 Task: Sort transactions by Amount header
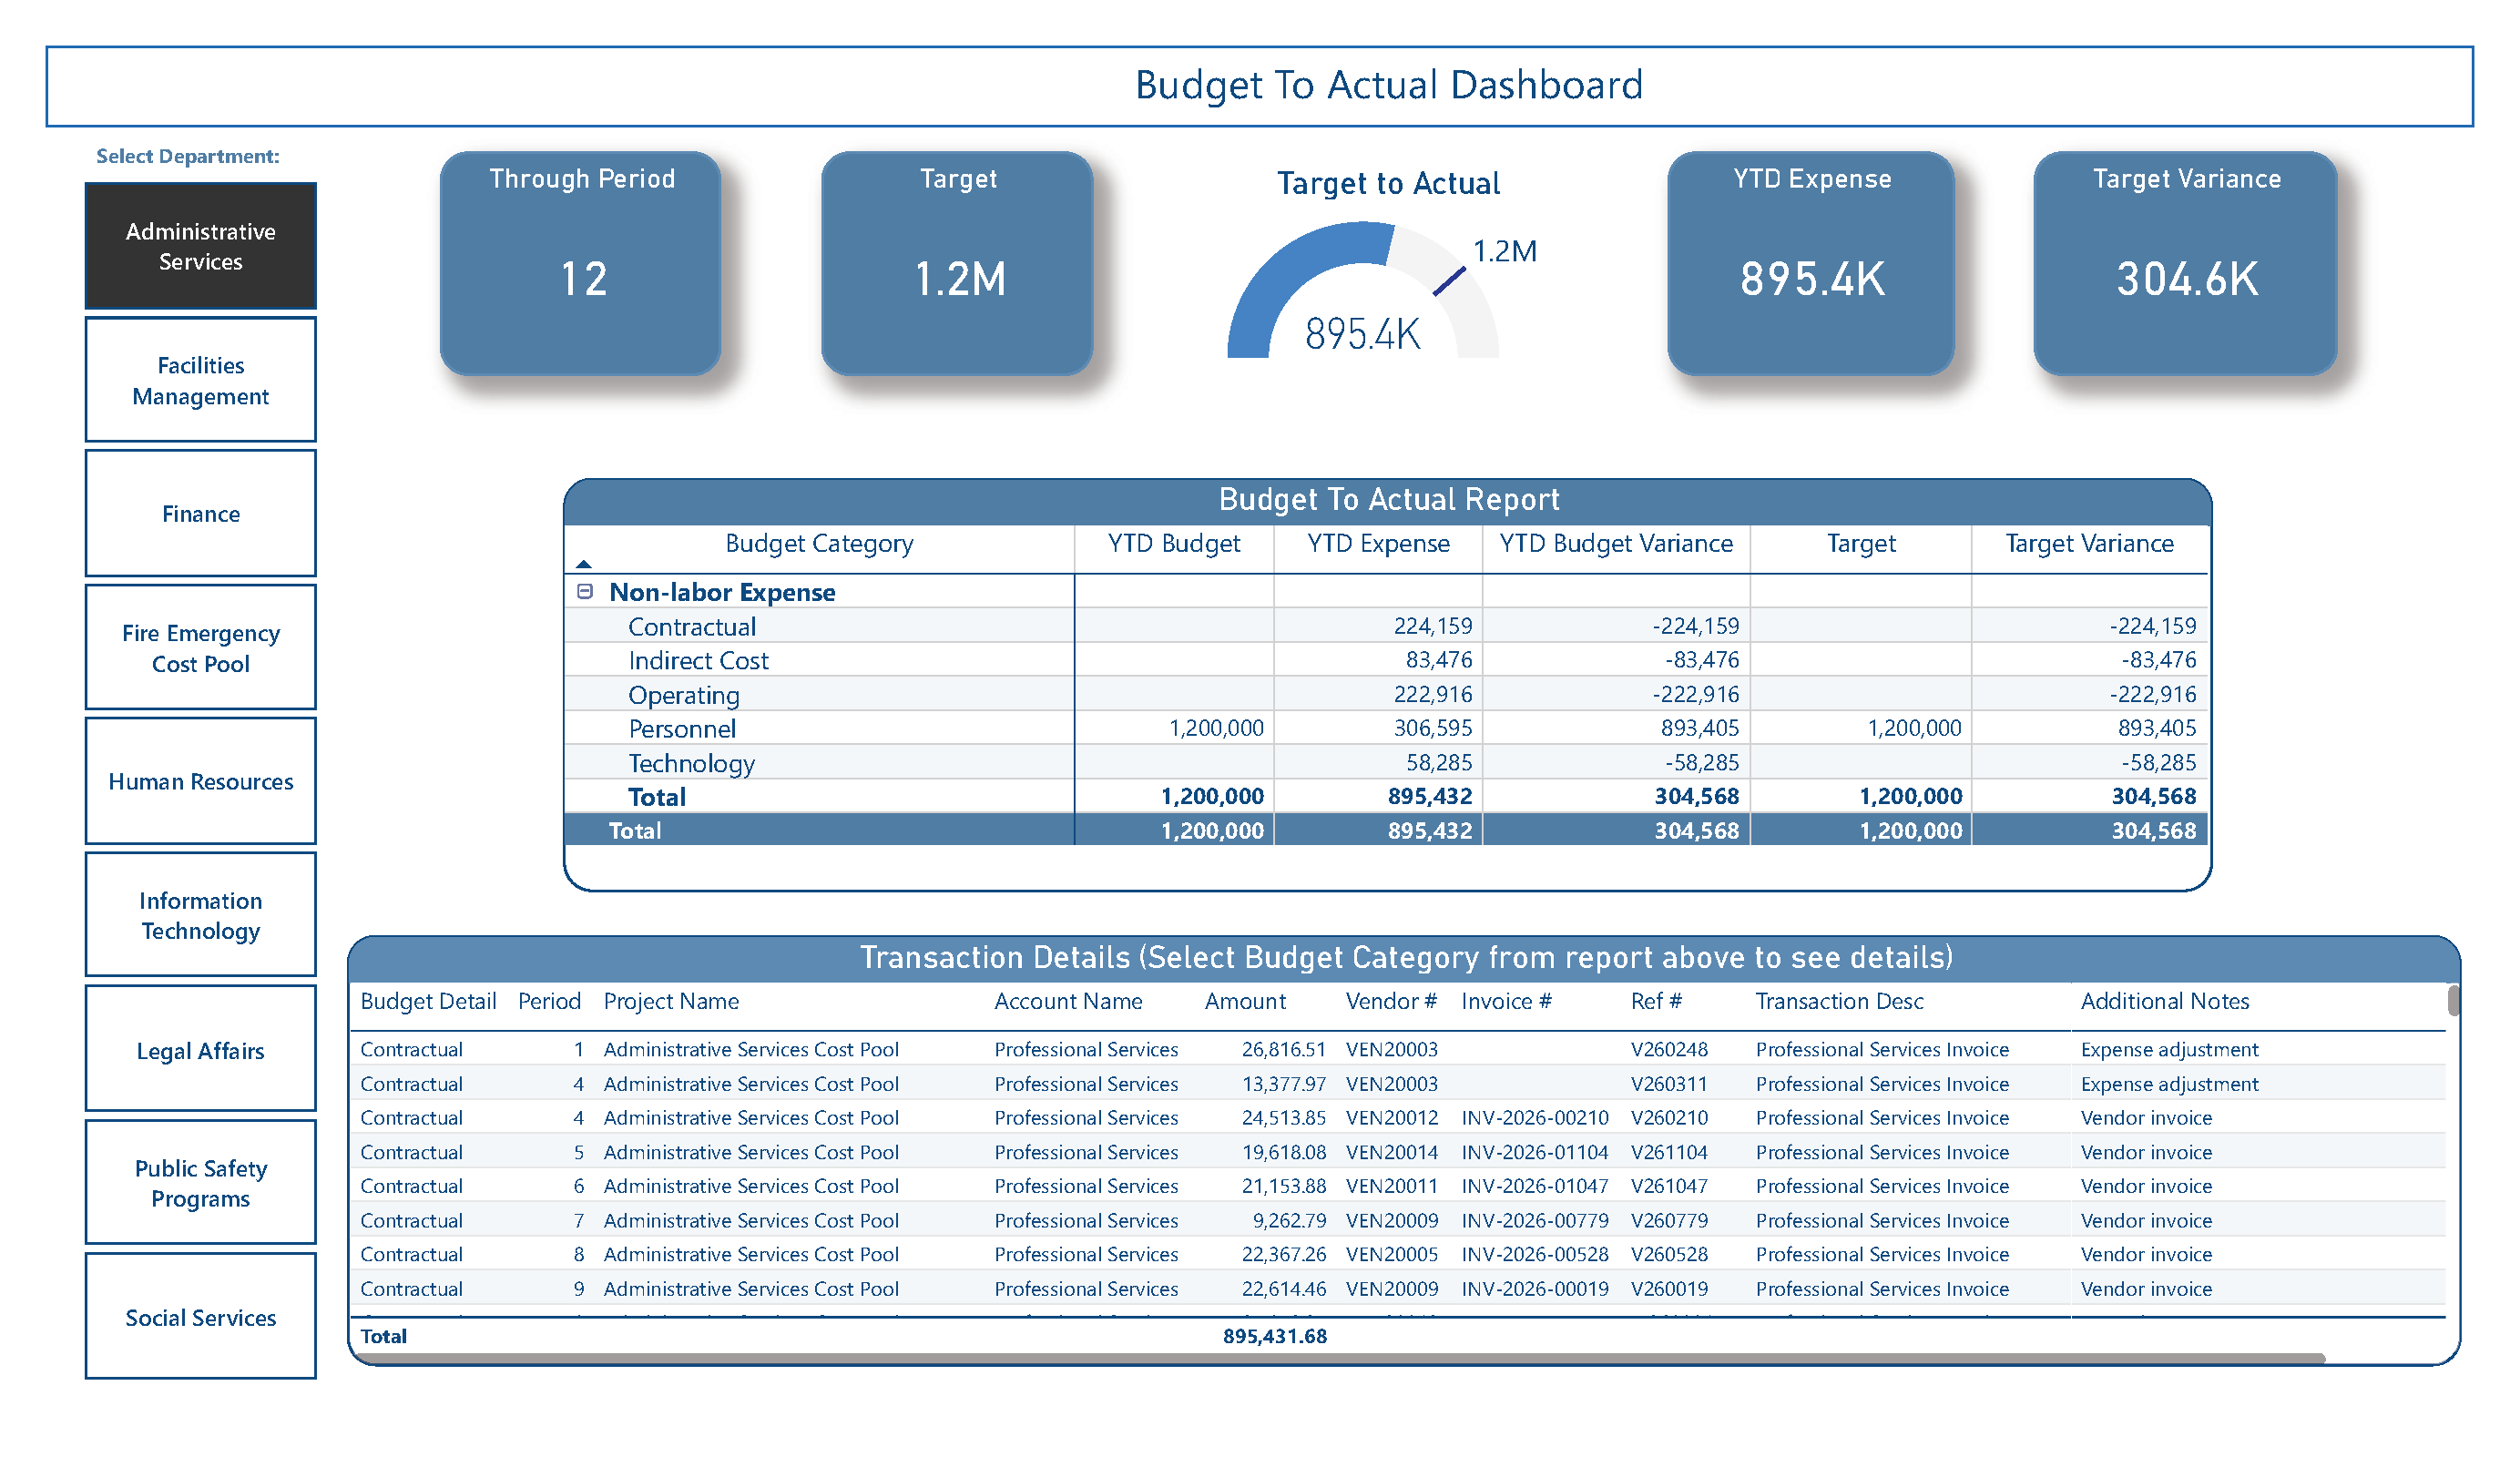(x=1245, y=1001)
